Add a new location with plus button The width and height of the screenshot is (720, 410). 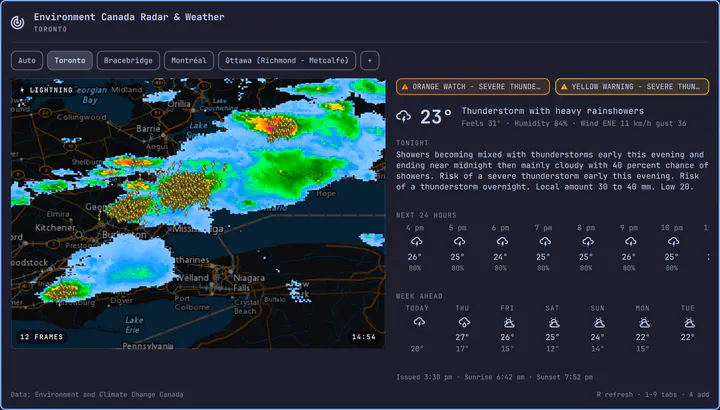[x=370, y=61]
